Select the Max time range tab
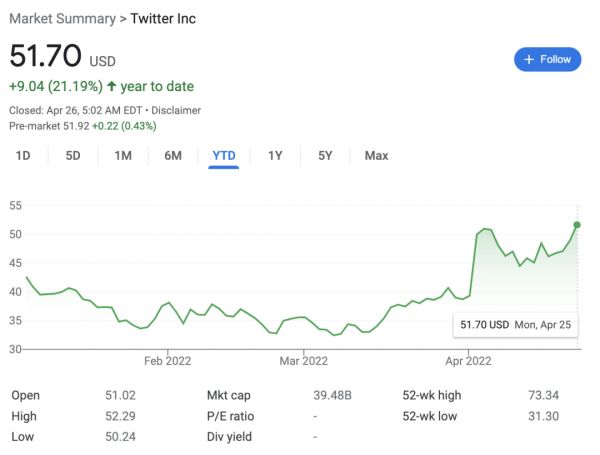Viewport: 600px width, 455px height. coord(376,155)
